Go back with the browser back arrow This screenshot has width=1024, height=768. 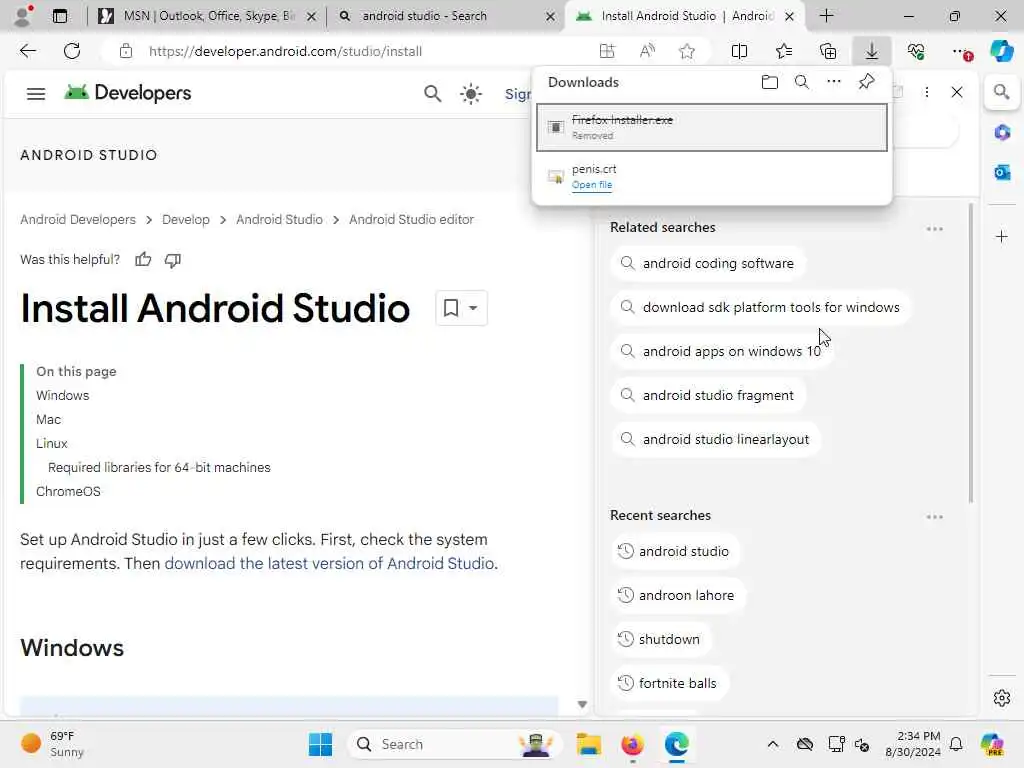tap(28, 51)
